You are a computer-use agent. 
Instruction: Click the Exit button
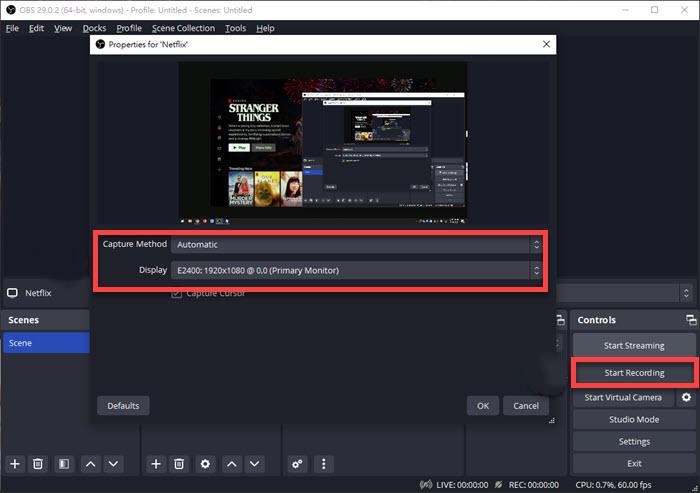pos(634,463)
